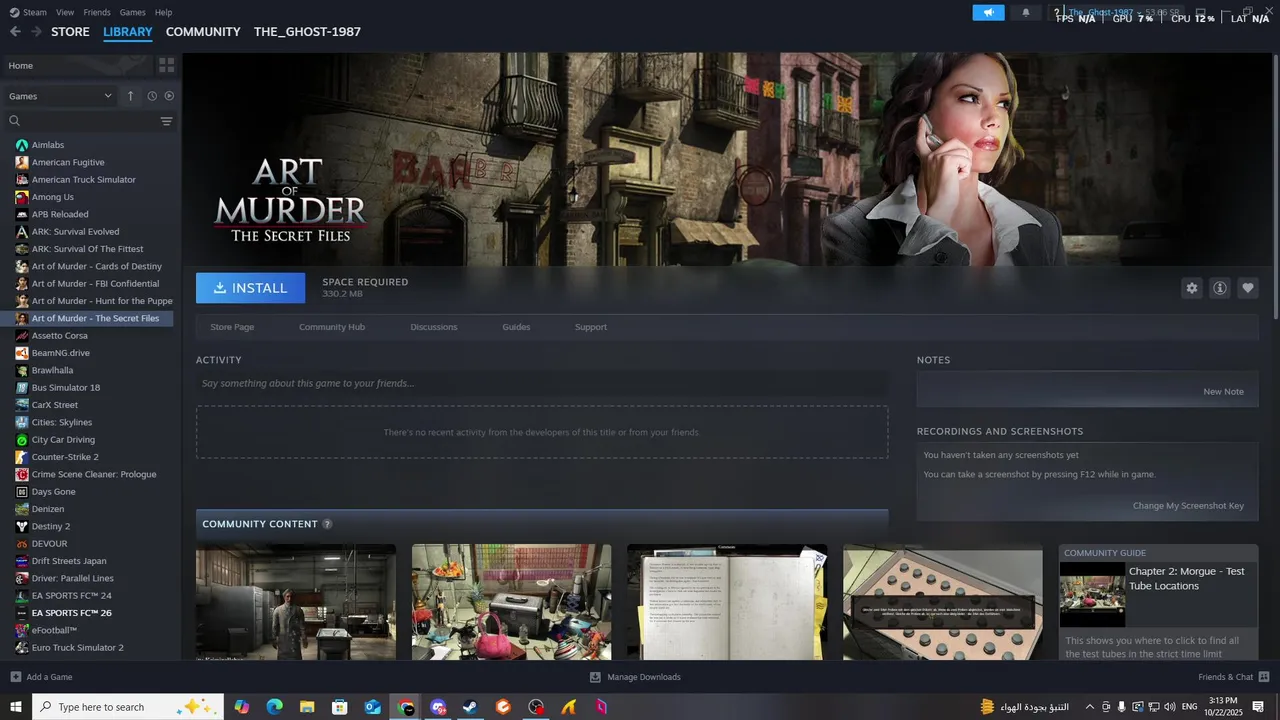Switch library to grid view icon
The image size is (1280, 720).
tap(166, 65)
